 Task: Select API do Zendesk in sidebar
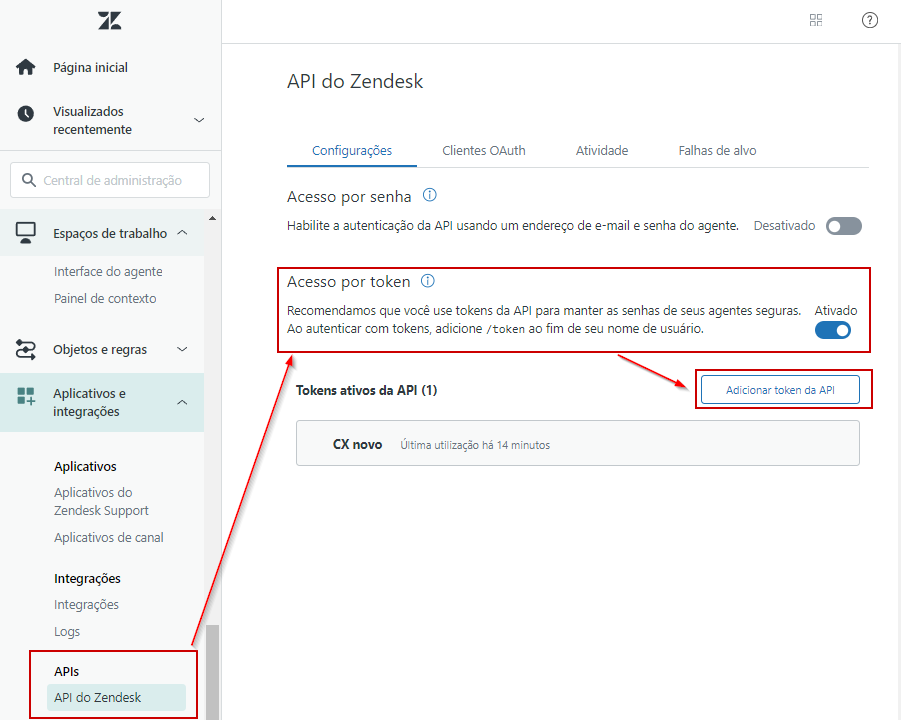(116, 698)
